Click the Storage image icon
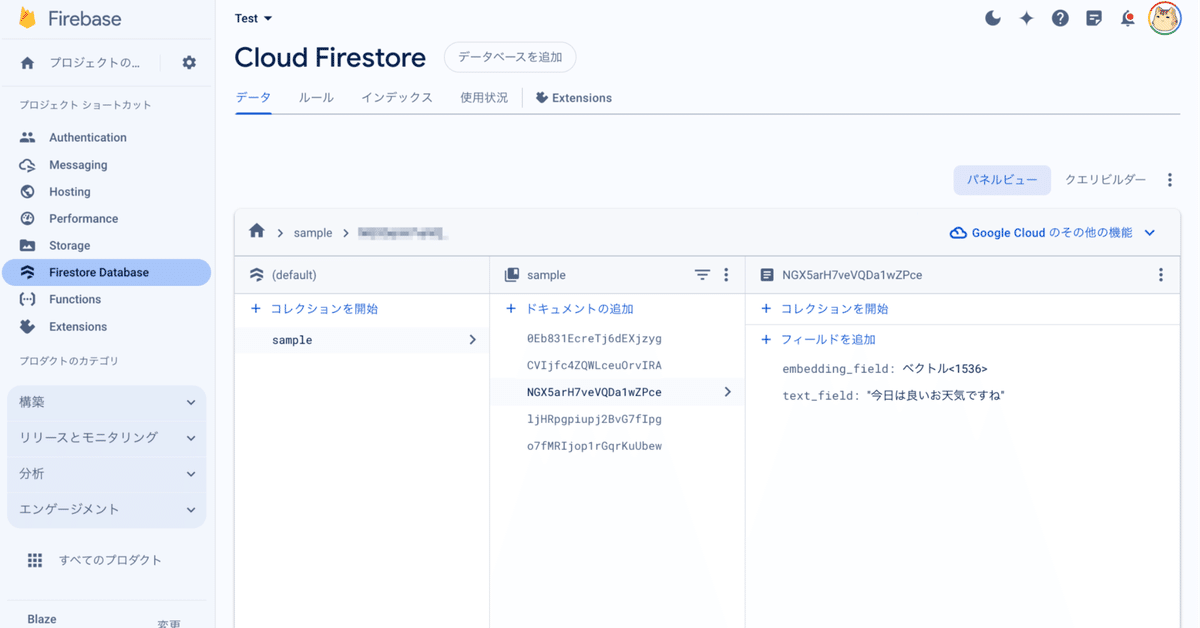Image resolution: width=1200 pixels, height=628 pixels. (x=28, y=246)
